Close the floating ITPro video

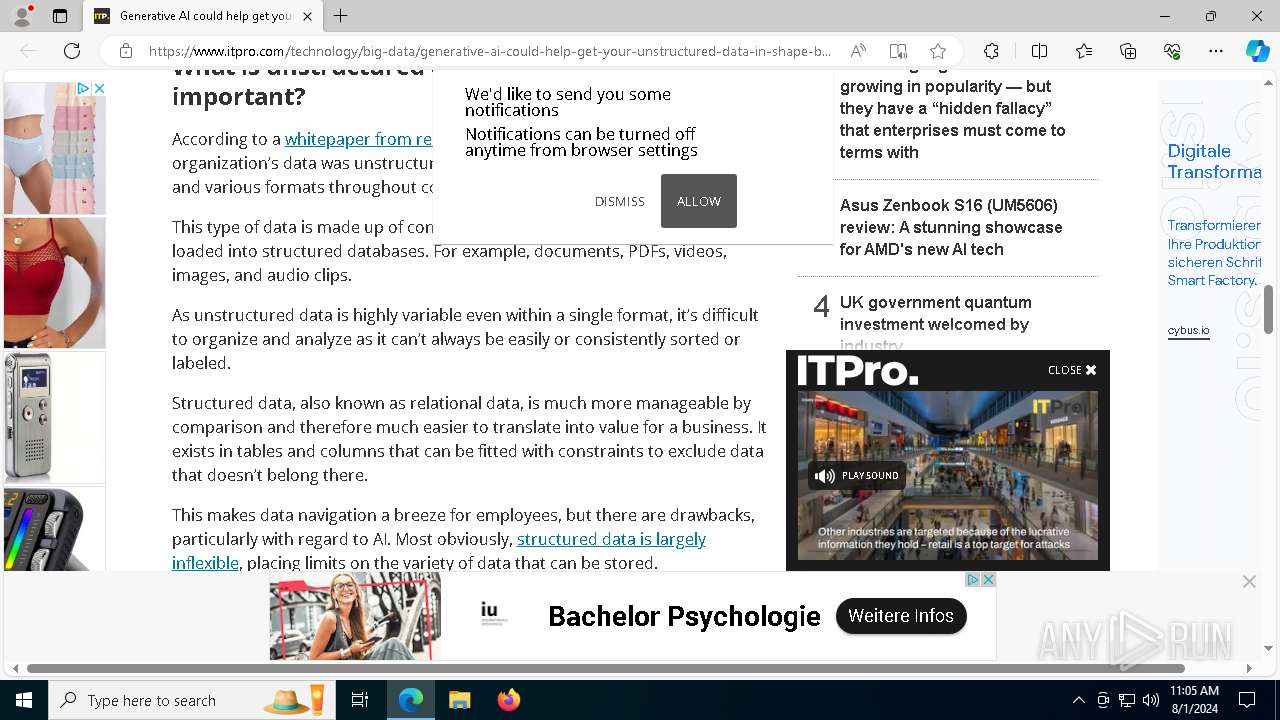pos(1072,370)
